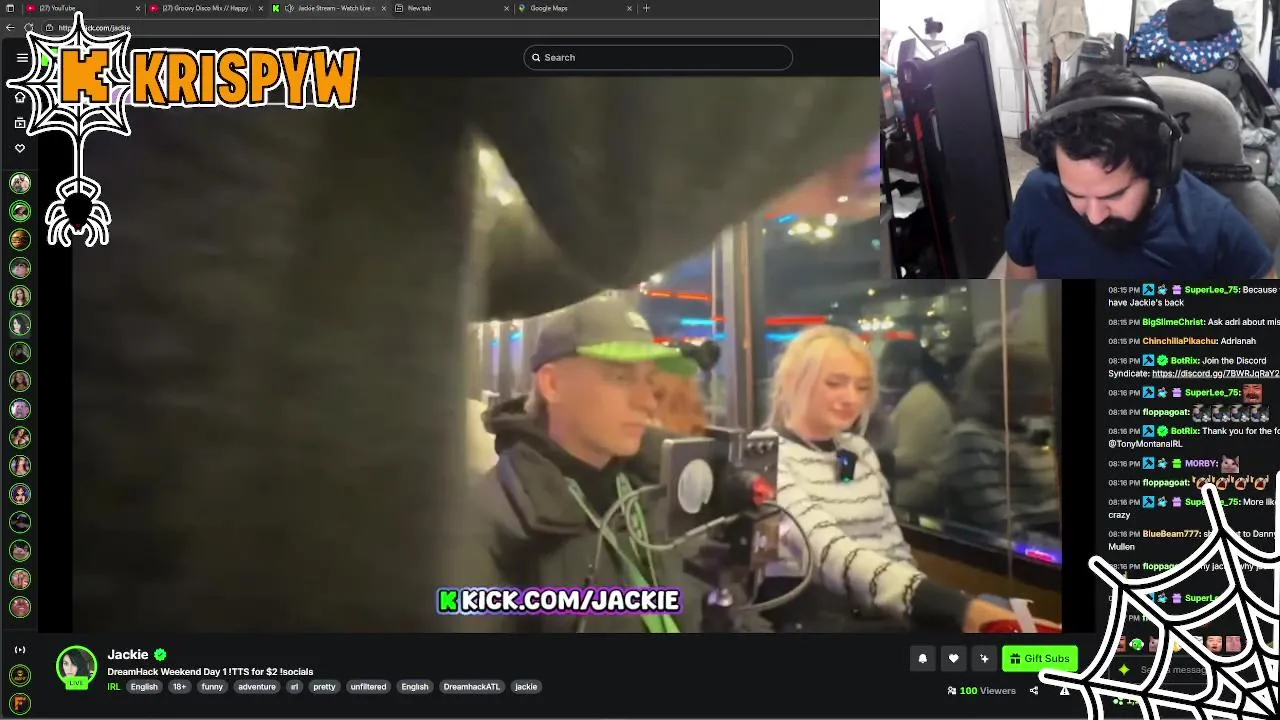Click BigSlimeChrist username in chat
This screenshot has height=720, width=1280.
tap(1173, 322)
